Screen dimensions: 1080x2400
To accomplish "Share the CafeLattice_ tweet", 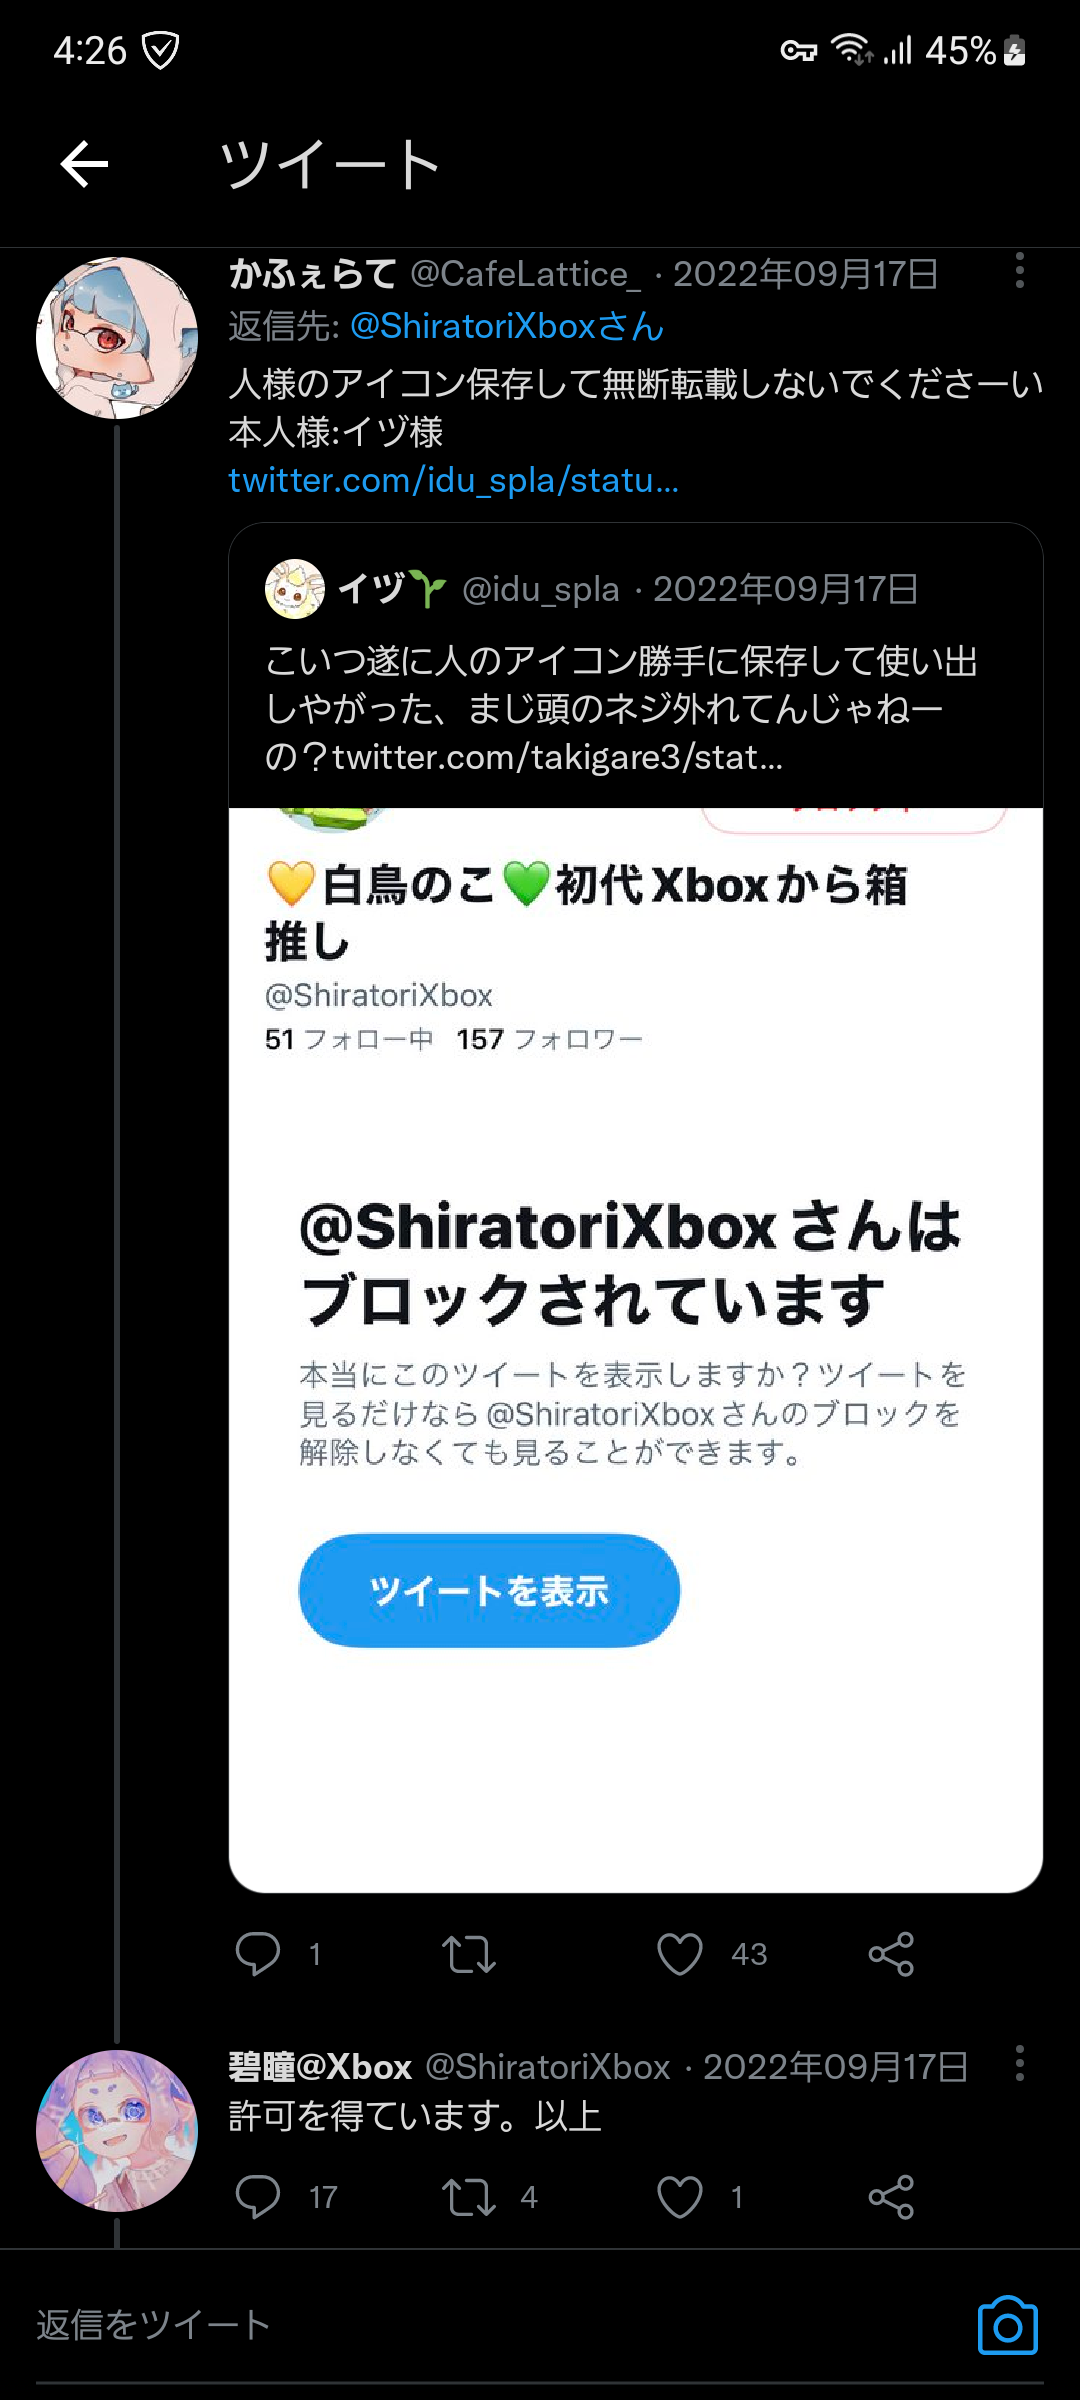I will click(x=891, y=1953).
